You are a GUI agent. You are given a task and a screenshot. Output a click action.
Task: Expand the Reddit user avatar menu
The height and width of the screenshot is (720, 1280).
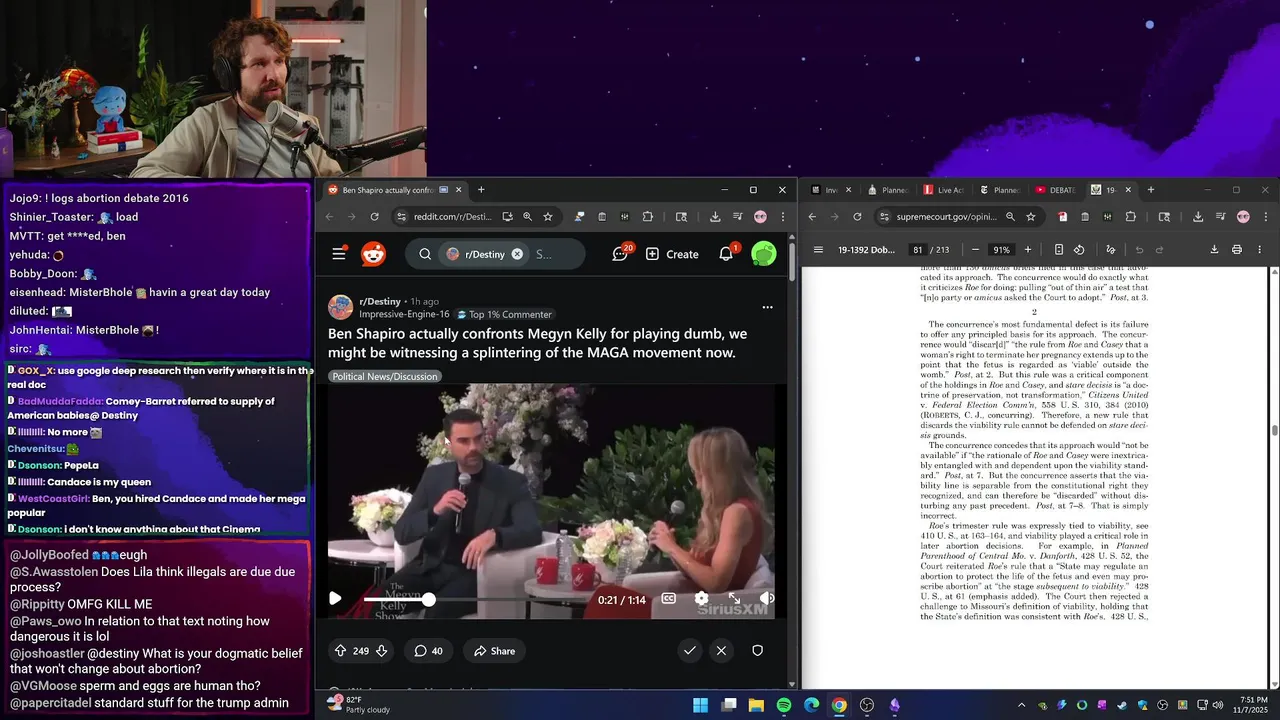tap(763, 254)
